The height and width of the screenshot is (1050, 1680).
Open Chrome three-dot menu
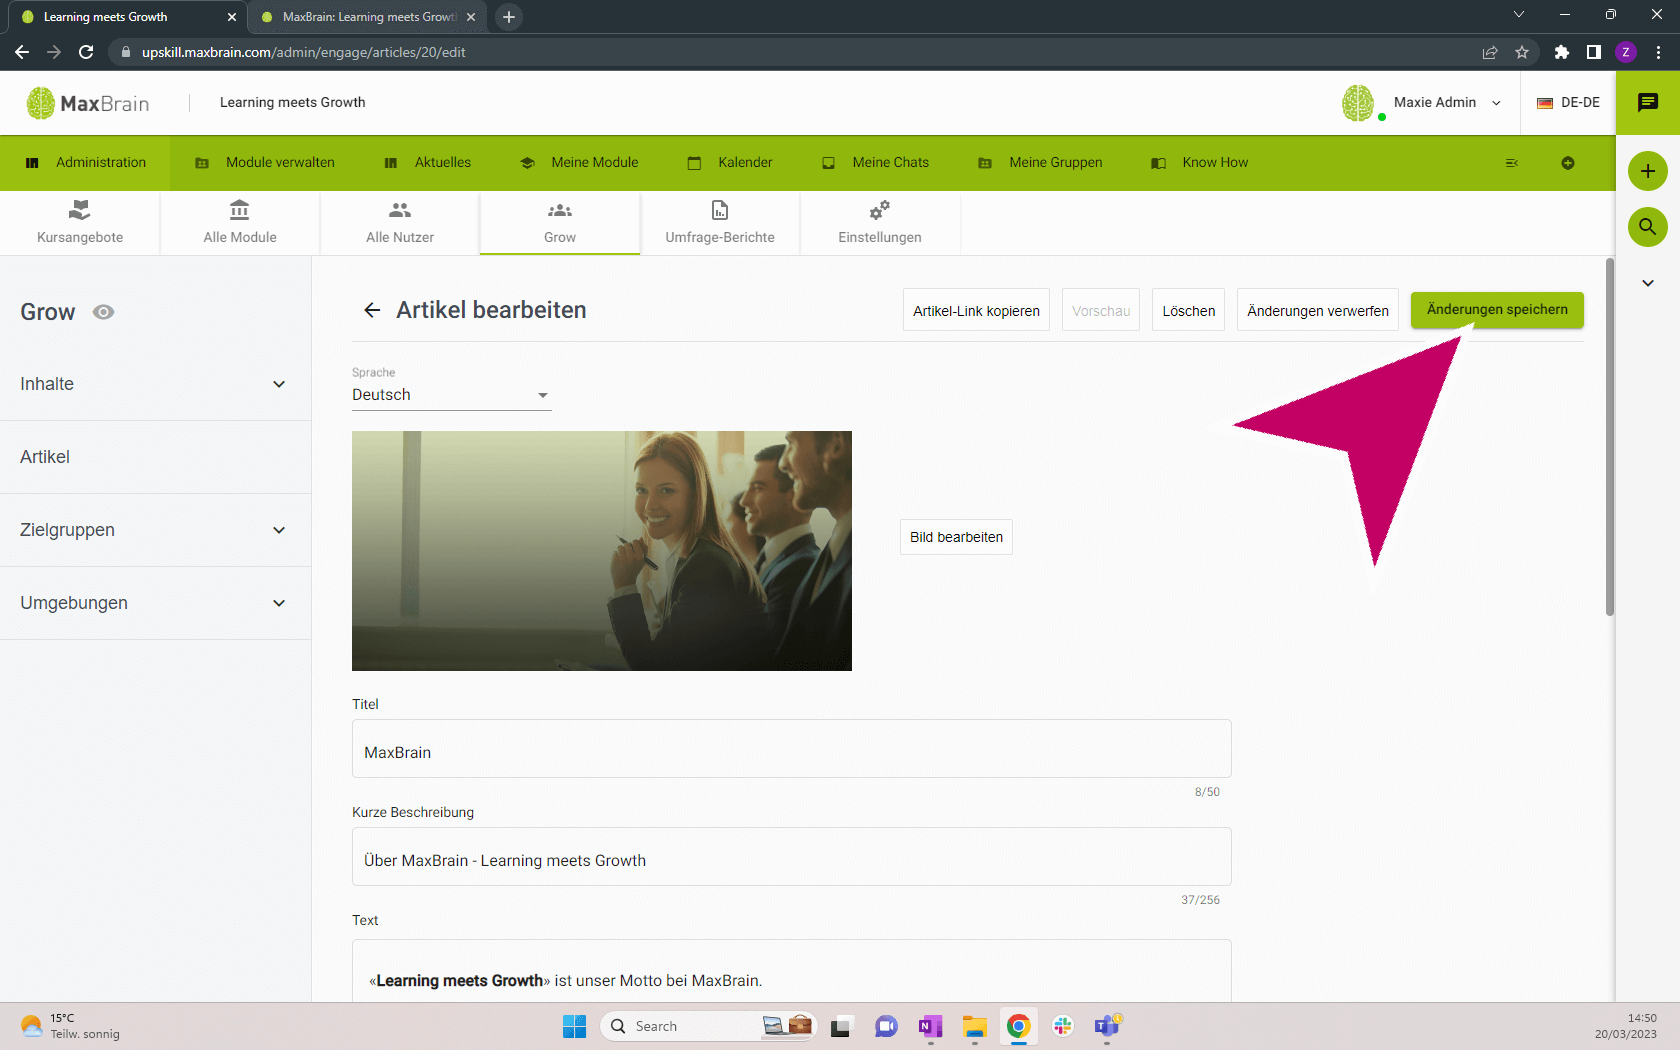tap(1658, 52)
